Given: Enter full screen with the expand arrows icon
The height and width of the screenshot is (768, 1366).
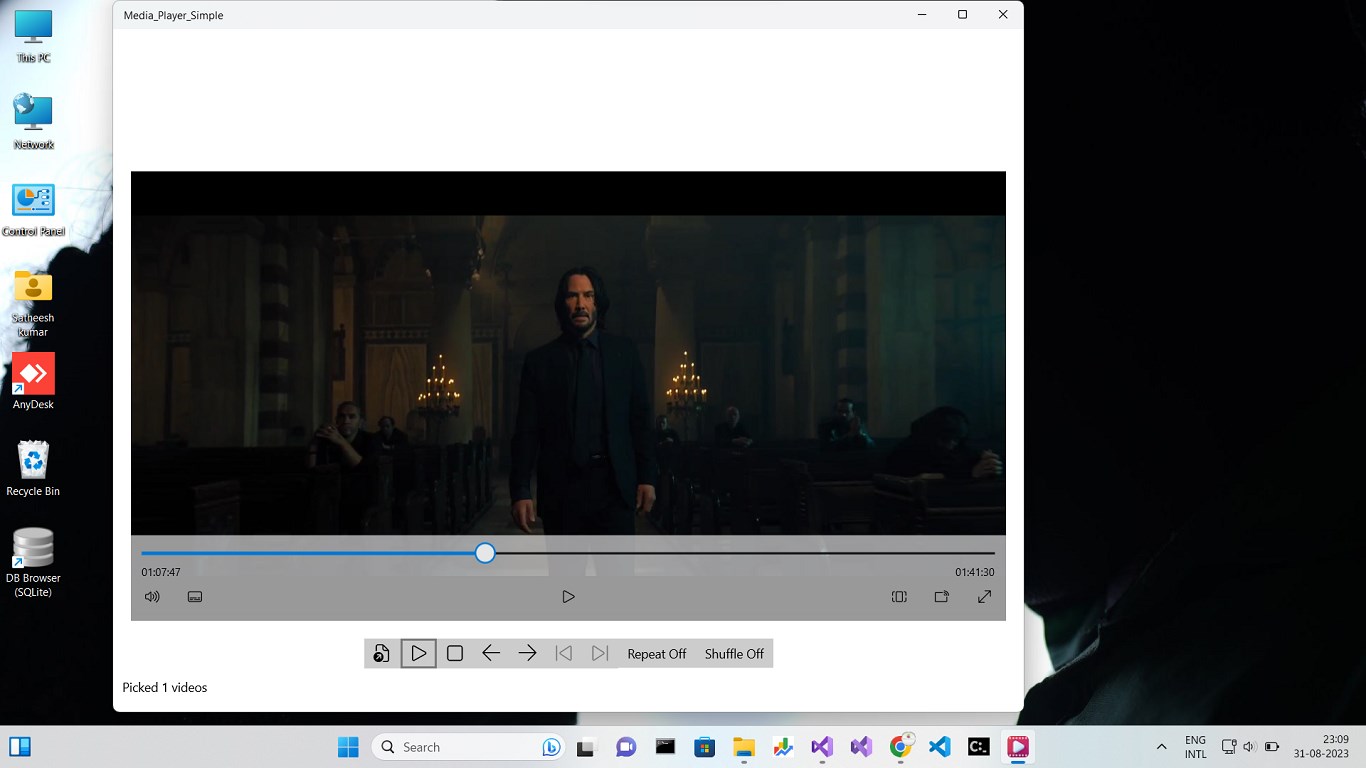Looking at the screenshot, I should [x=984, y=597].
